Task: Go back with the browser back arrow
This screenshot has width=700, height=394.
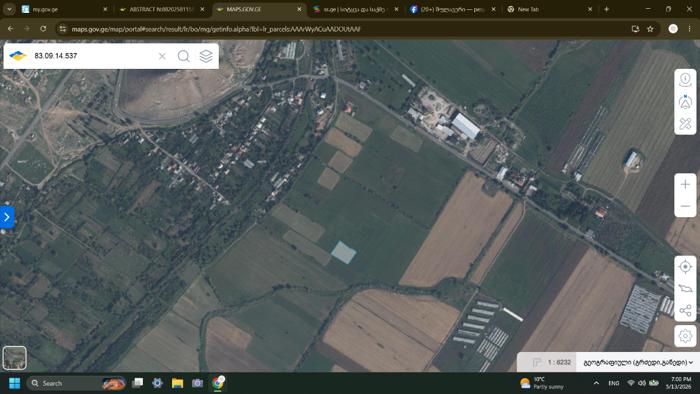Action: [x=11, y=29]
